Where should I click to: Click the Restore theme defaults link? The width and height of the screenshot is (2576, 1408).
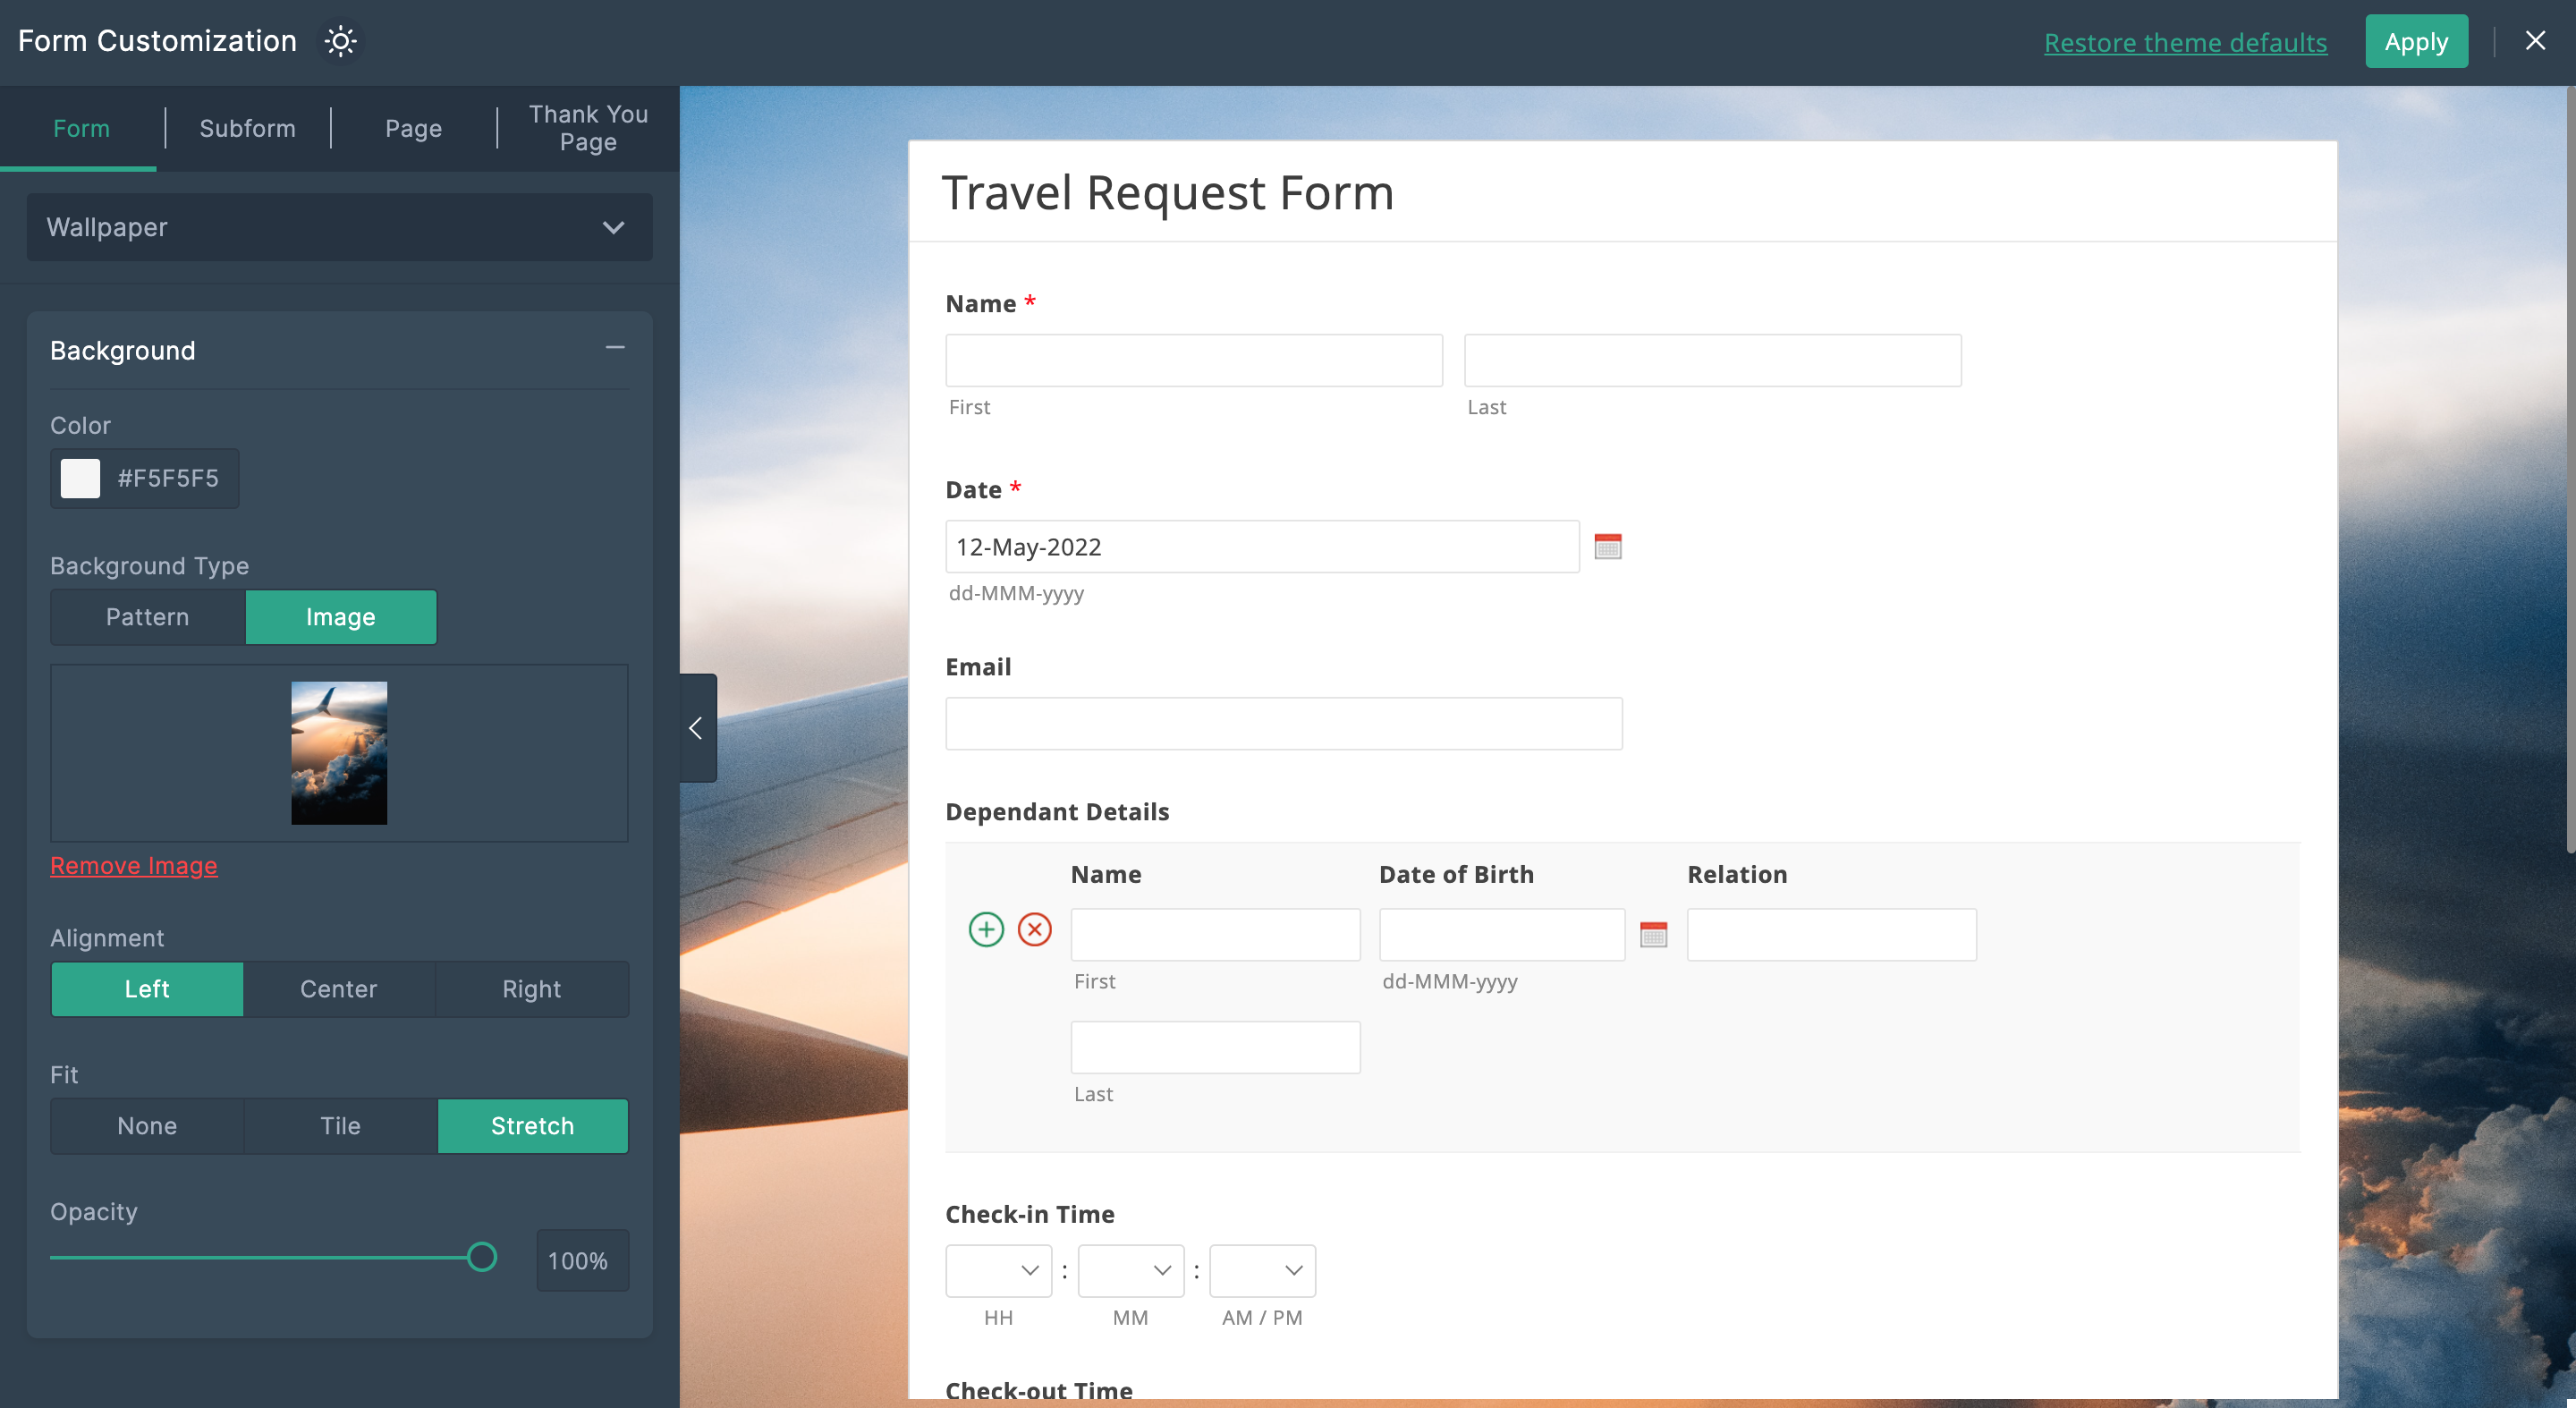point(2185,42)
